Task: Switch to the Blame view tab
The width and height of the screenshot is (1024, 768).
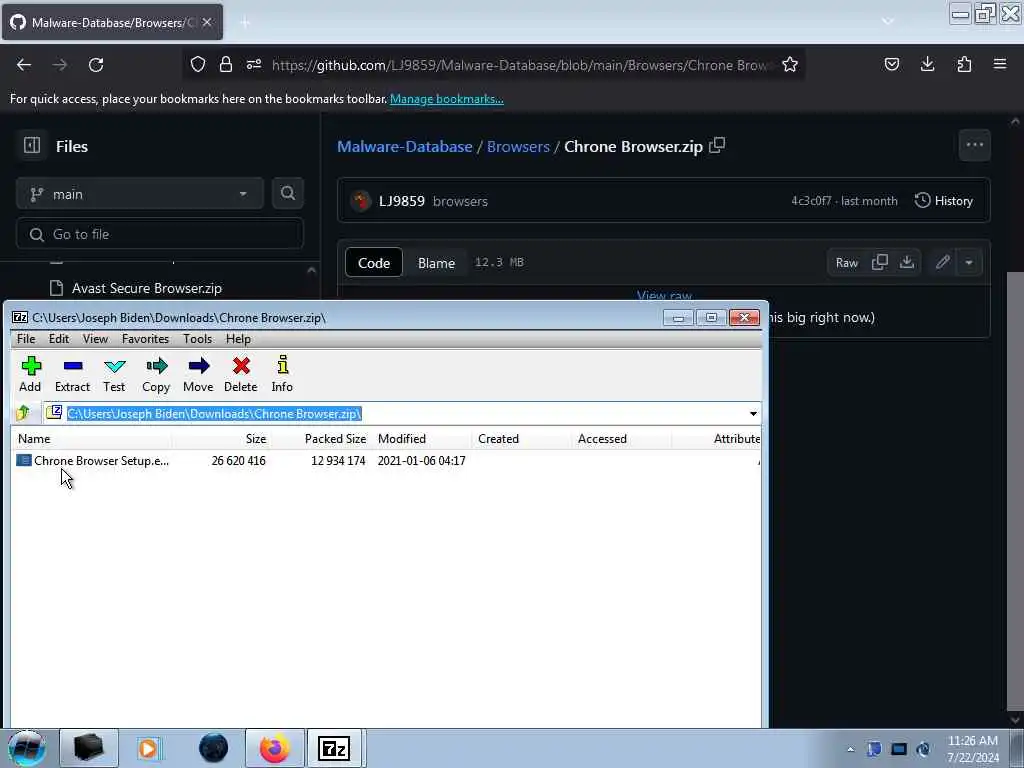Action: point(436,263)
